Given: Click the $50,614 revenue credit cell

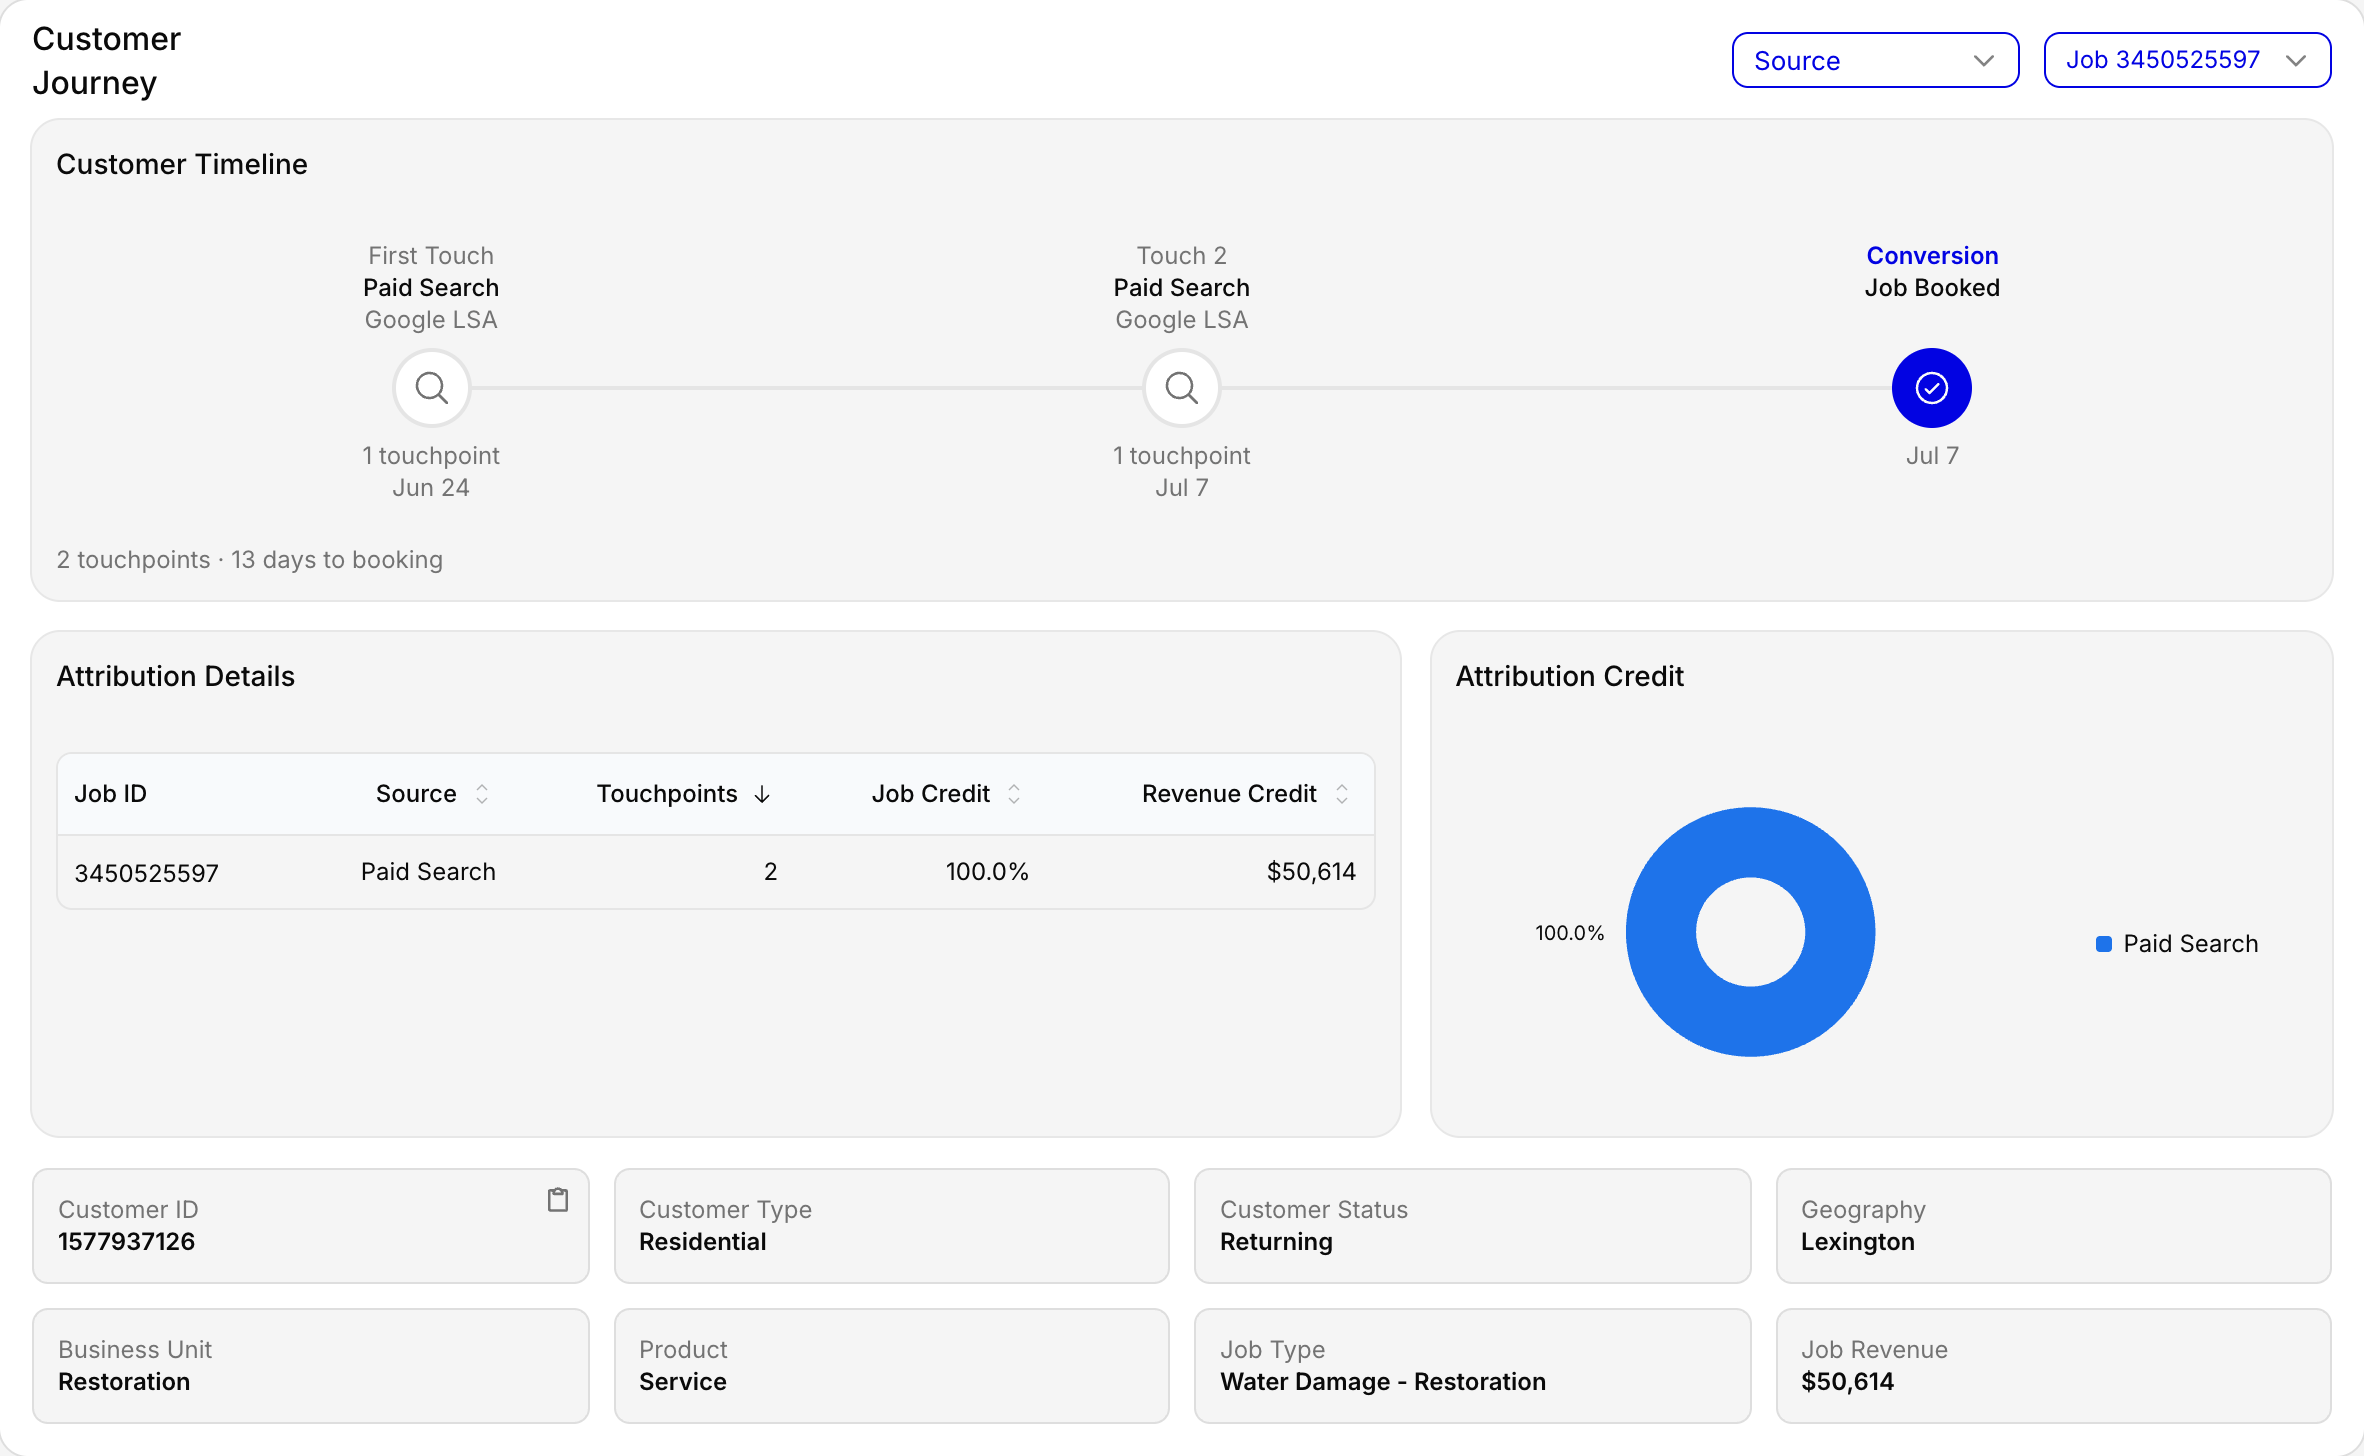Looking at the screenshot, I should coord(1311,872).
